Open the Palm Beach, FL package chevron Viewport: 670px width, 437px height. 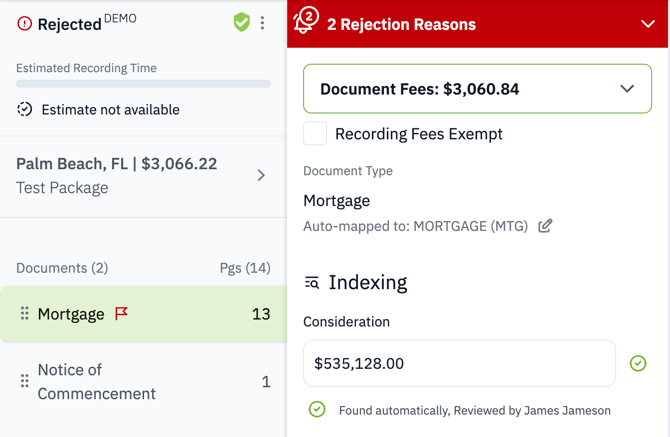pos(261,176)
